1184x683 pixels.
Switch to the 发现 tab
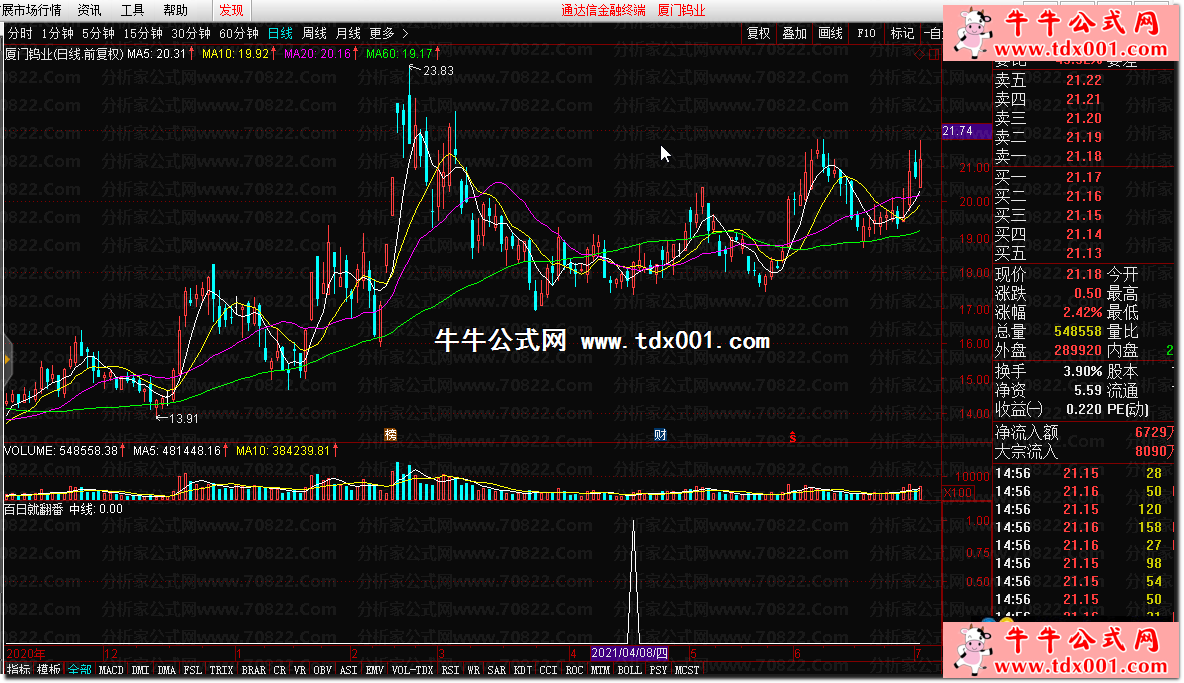coord(231,10)
